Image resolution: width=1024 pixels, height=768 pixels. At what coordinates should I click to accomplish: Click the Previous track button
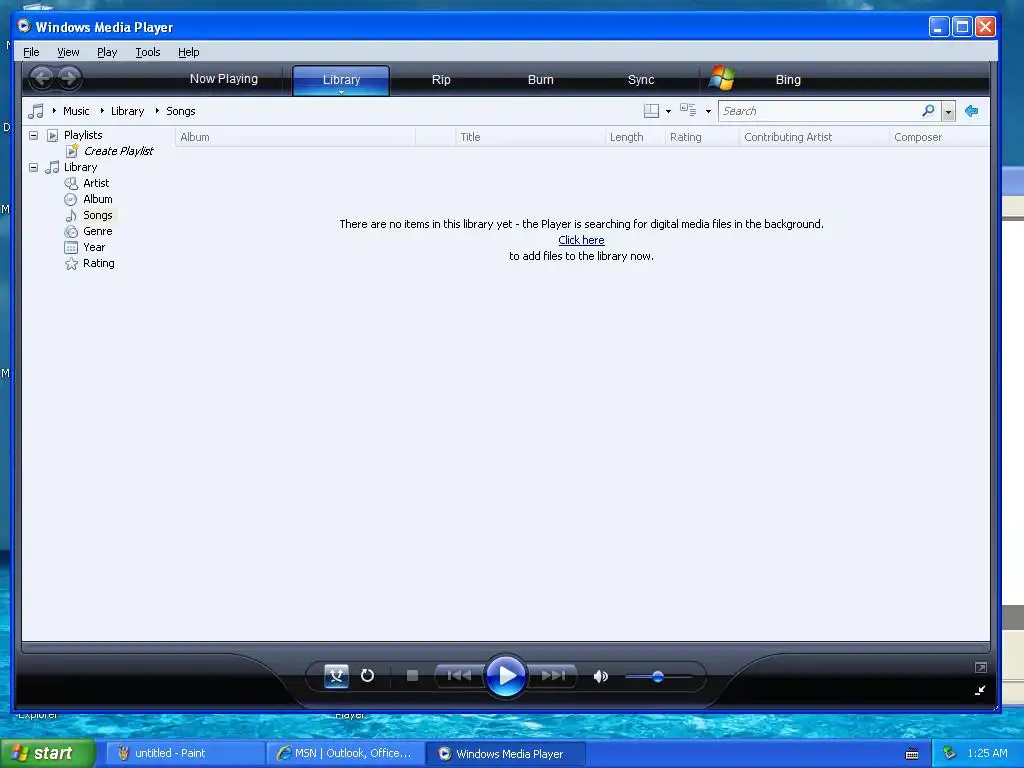click(x=459, y=675)
